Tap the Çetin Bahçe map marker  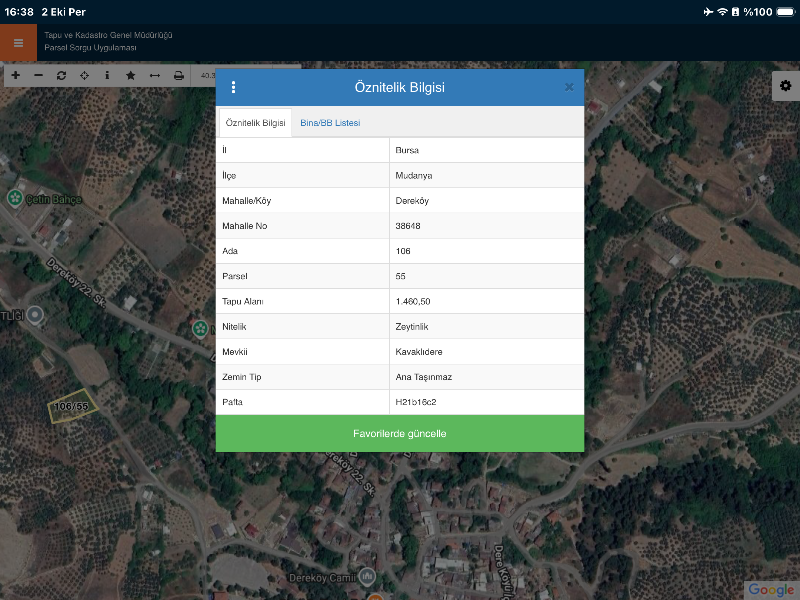coord(15,198)
